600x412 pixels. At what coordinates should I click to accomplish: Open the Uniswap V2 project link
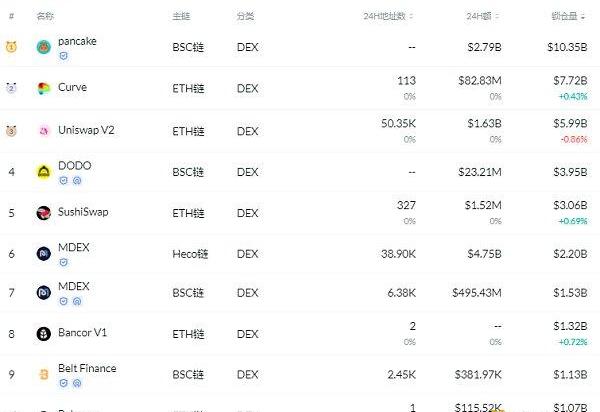86,130
